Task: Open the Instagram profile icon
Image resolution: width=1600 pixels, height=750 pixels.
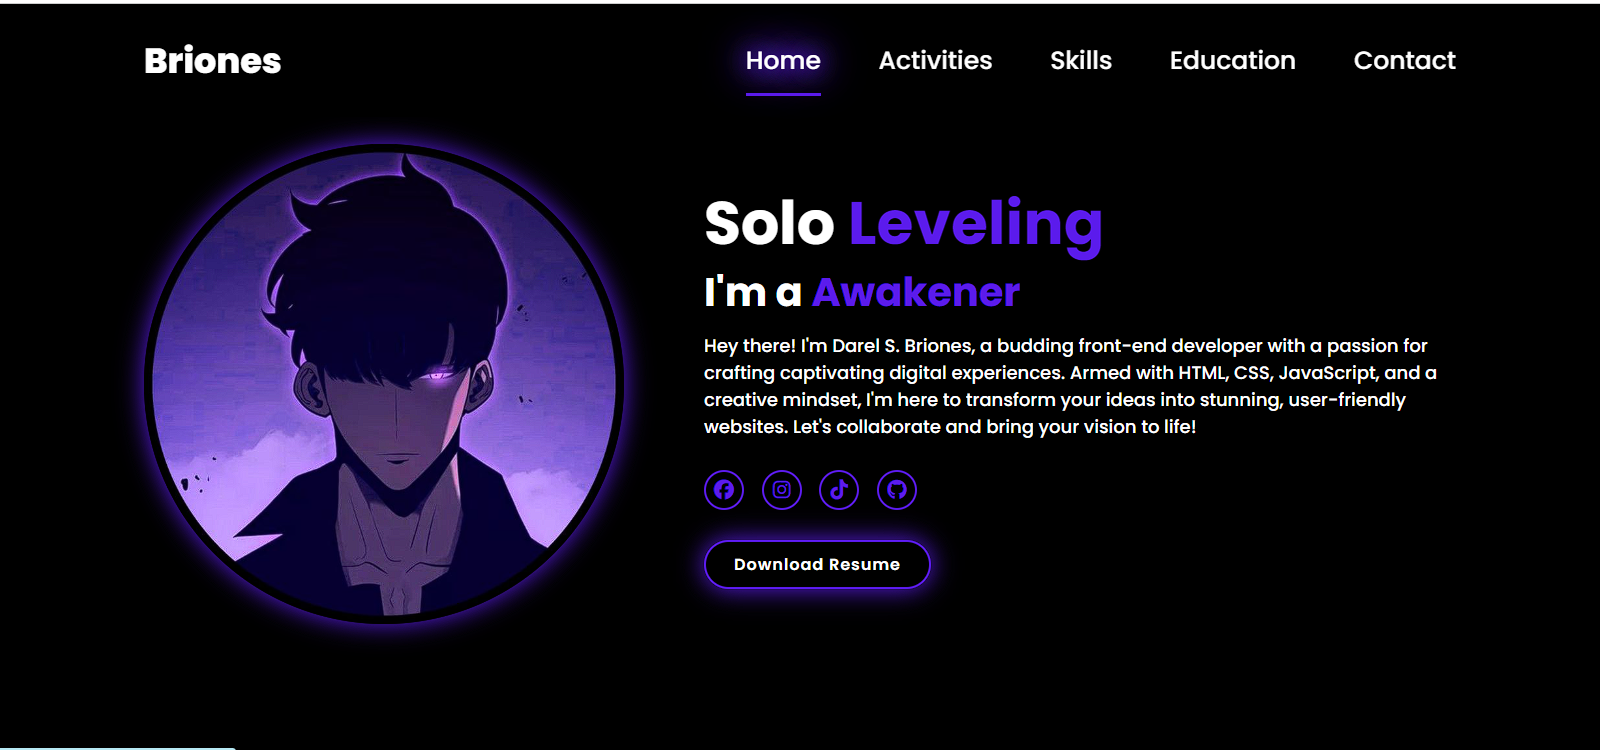Action: [x=782, y=490]
